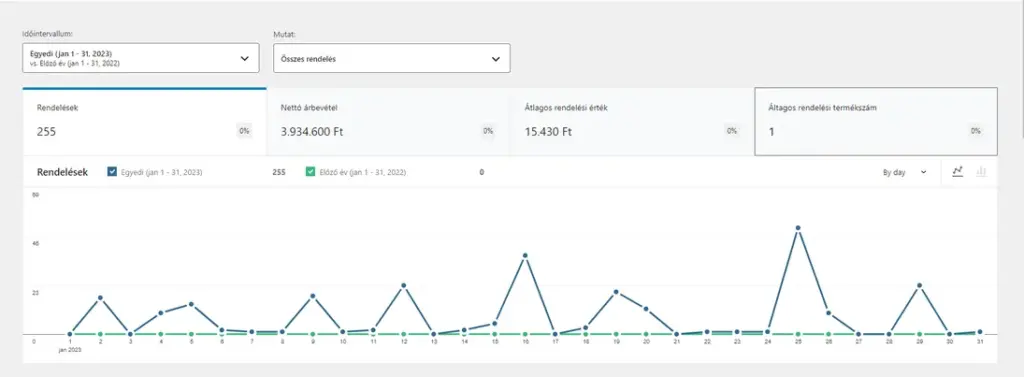Viewport: 1024px width, 377px height.
Task: Click the Rendelések chart title
Action: click(63, 172)
